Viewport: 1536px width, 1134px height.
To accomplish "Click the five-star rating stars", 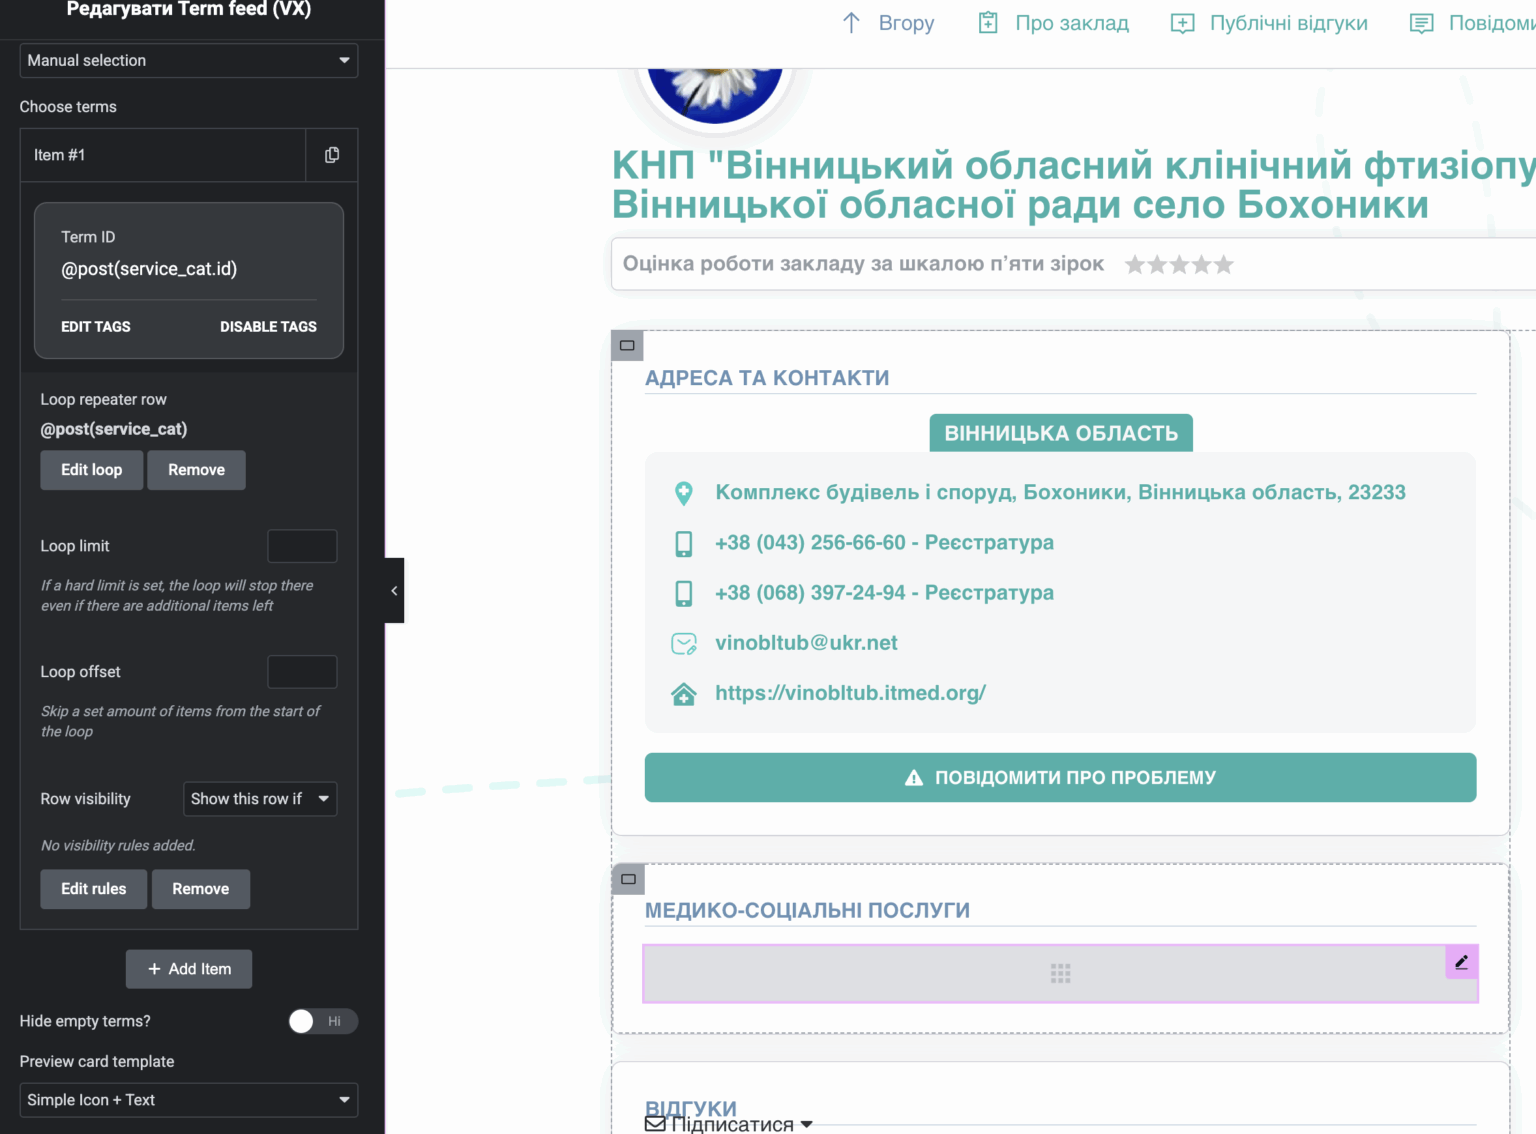I will [x=1179, y=265].
